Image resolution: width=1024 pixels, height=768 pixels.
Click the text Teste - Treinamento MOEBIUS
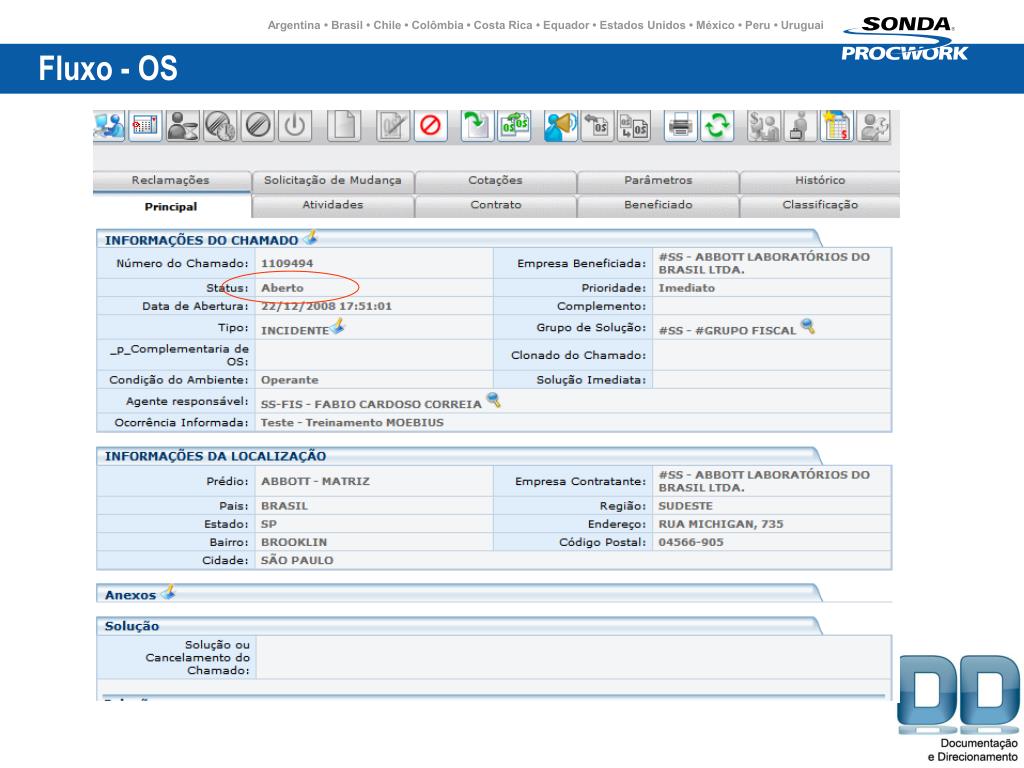352,423
